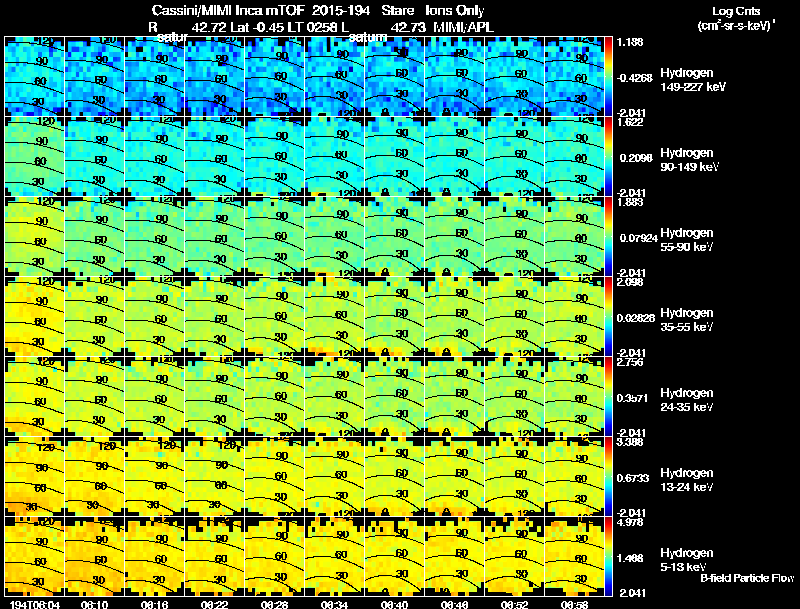Click the 1.138 color scale maximum
800x609 pixels.
(630, 42)
